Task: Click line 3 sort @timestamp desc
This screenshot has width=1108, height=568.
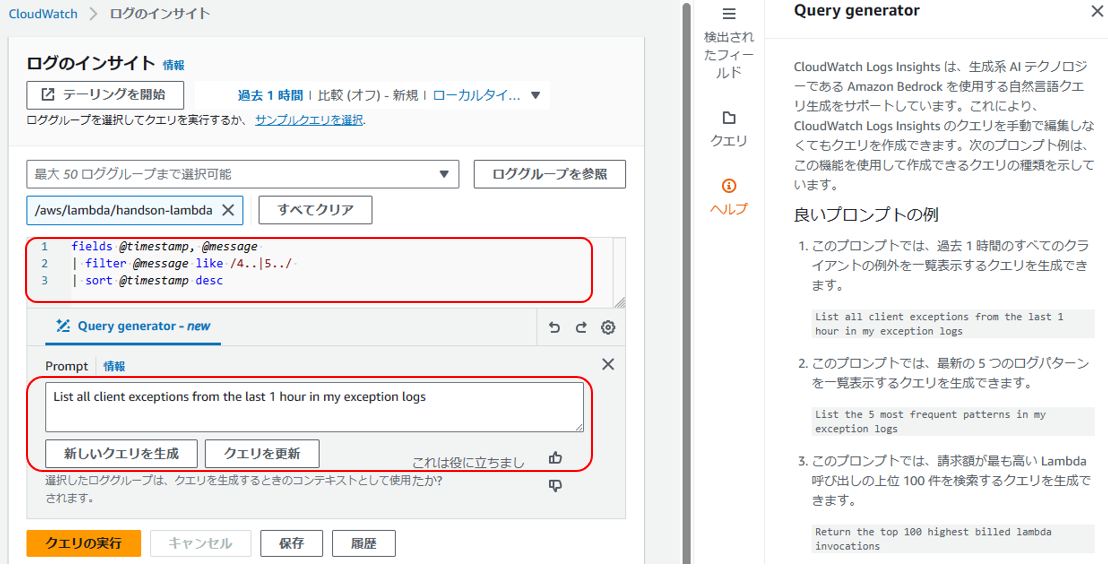Action: pos(147,280)
